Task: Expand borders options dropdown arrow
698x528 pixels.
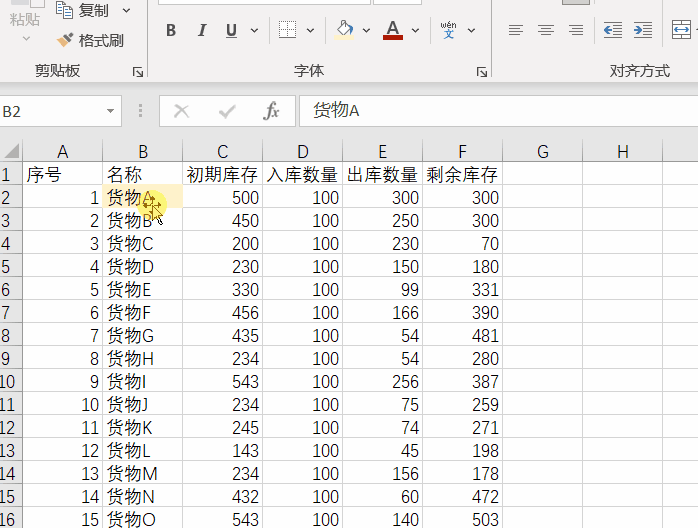Action: point(310,31)
